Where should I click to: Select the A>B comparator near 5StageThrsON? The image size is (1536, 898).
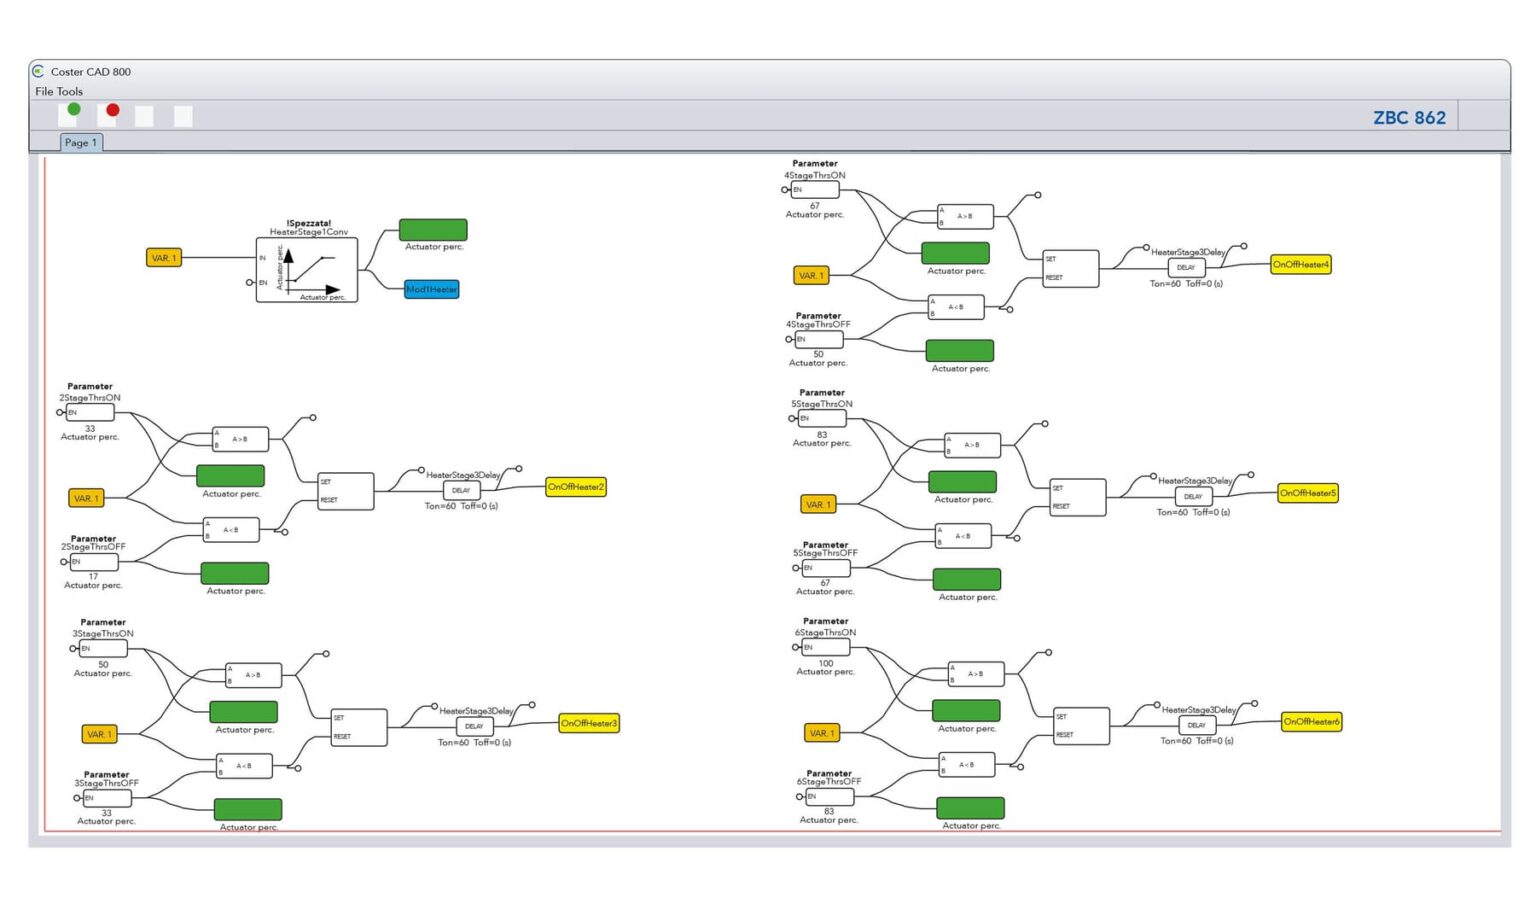[x=973, y=445]
